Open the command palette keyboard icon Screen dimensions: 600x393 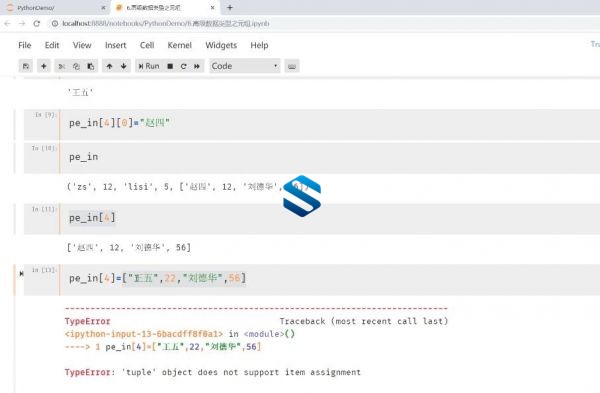coord(292,66)
